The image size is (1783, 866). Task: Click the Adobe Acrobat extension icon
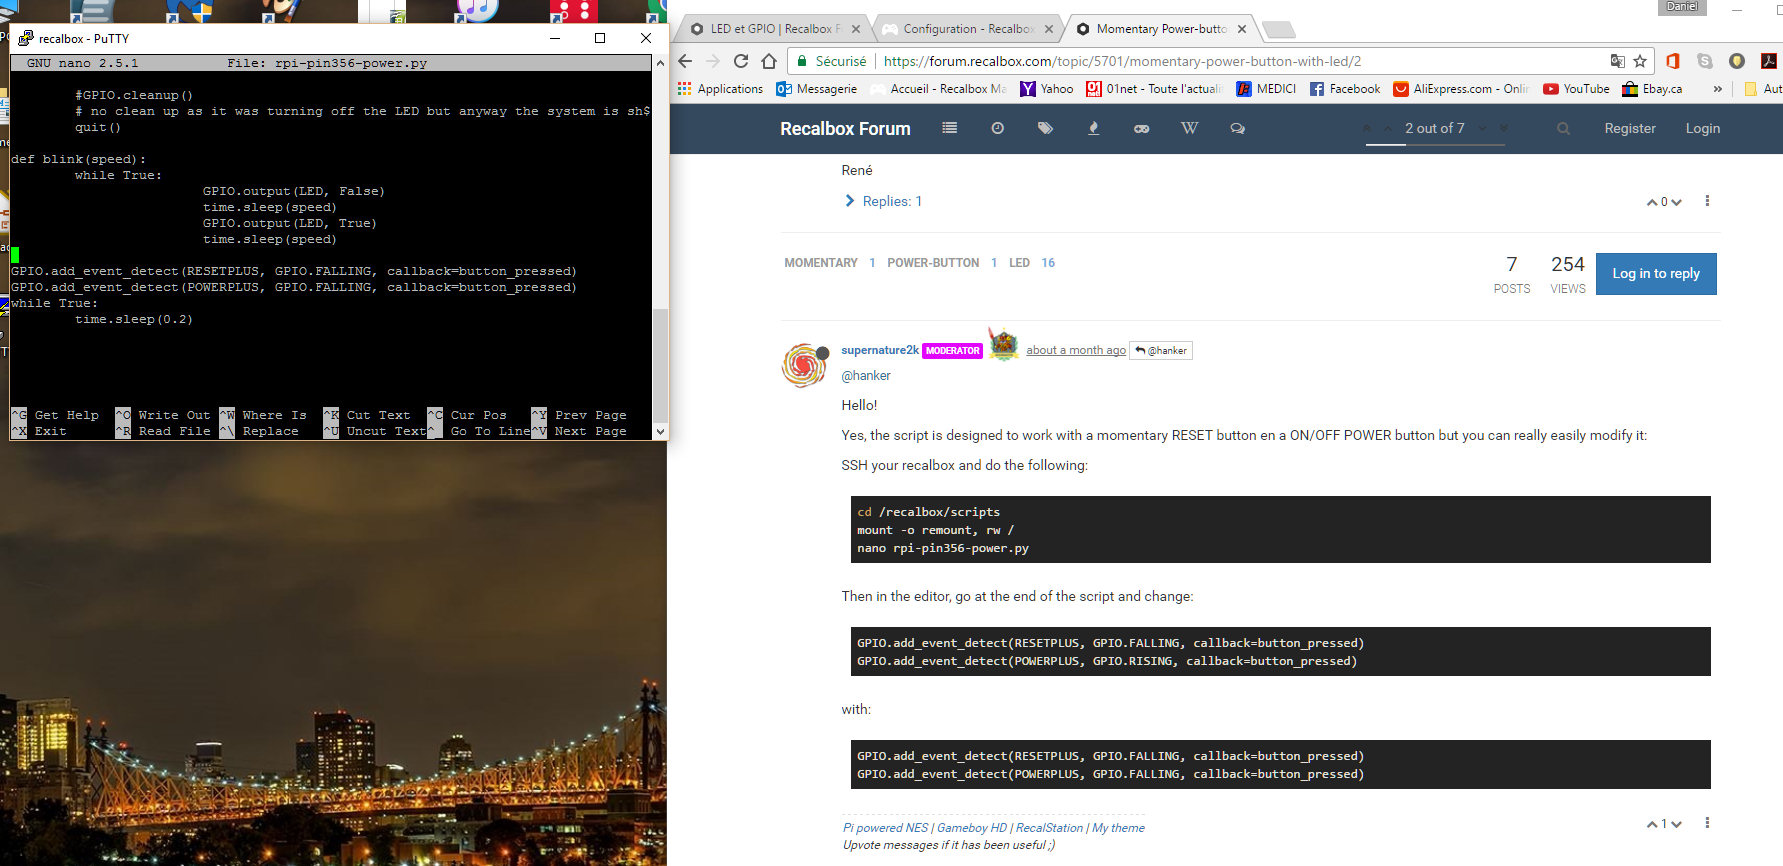tap(1769, 61)
